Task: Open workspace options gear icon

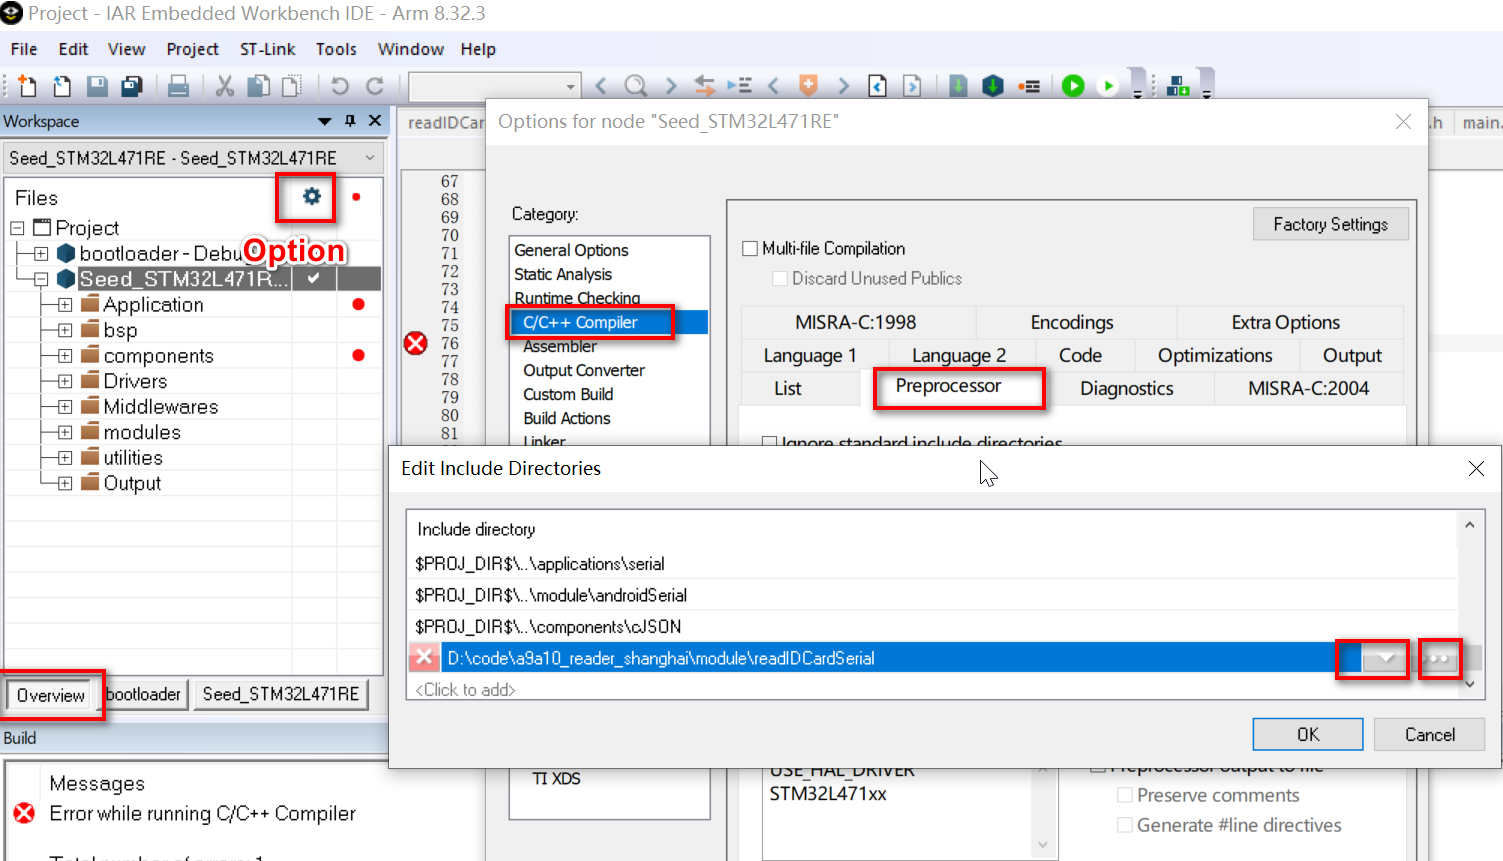Action: click(312, 196)
